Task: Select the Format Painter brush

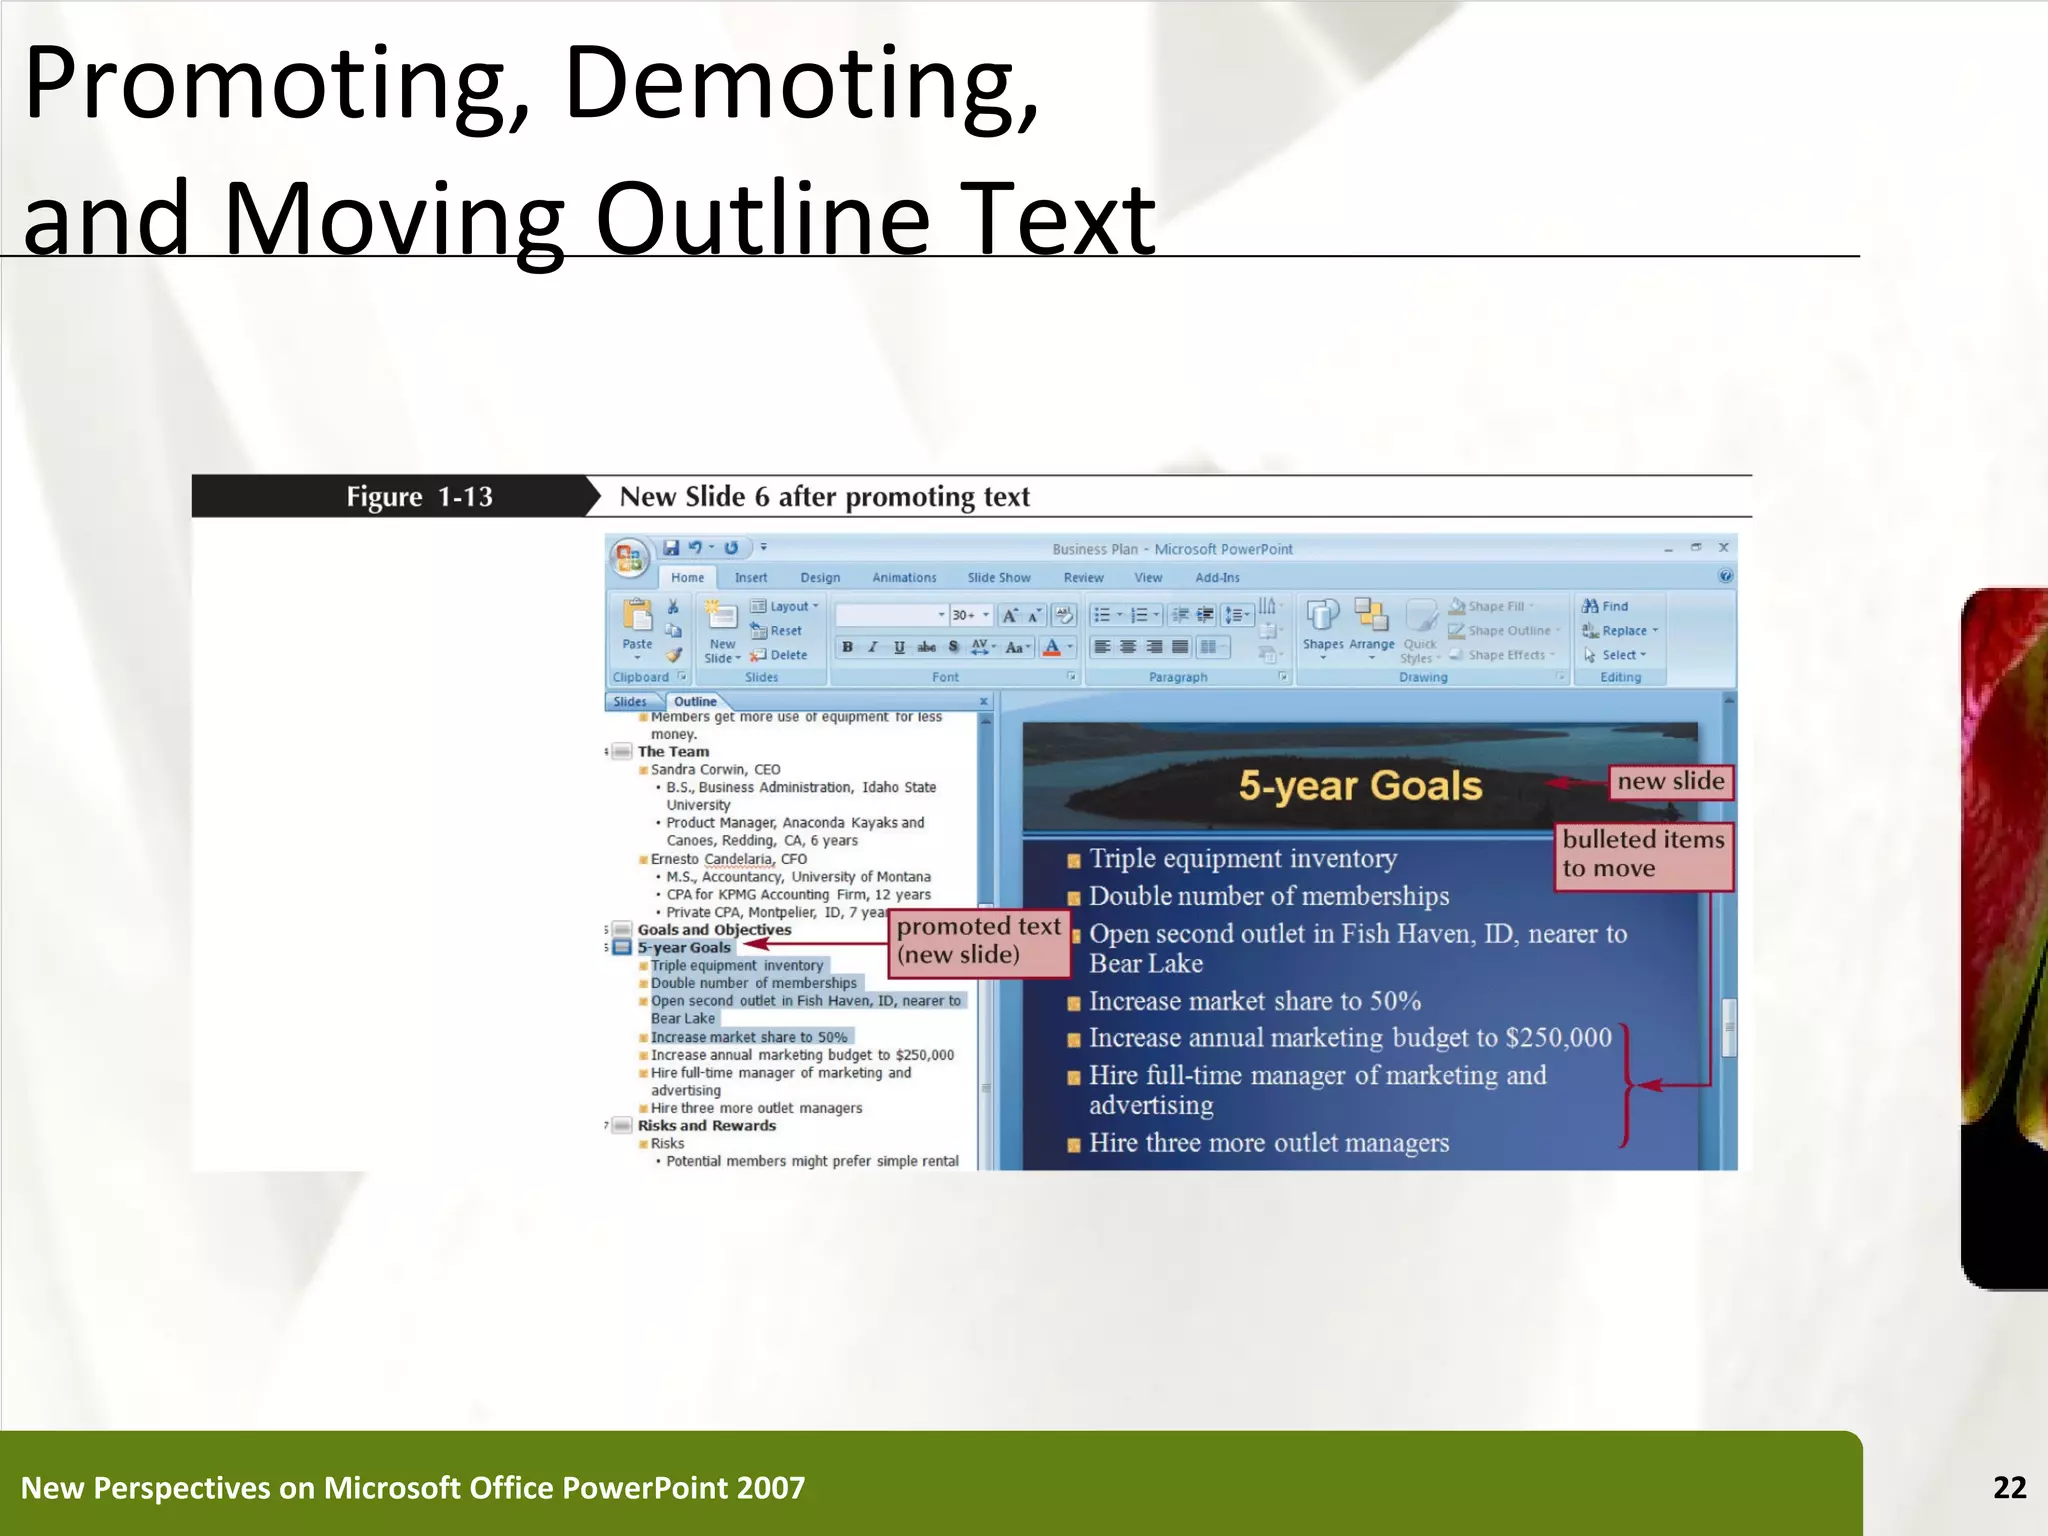Action: click(x=673, y=655)
